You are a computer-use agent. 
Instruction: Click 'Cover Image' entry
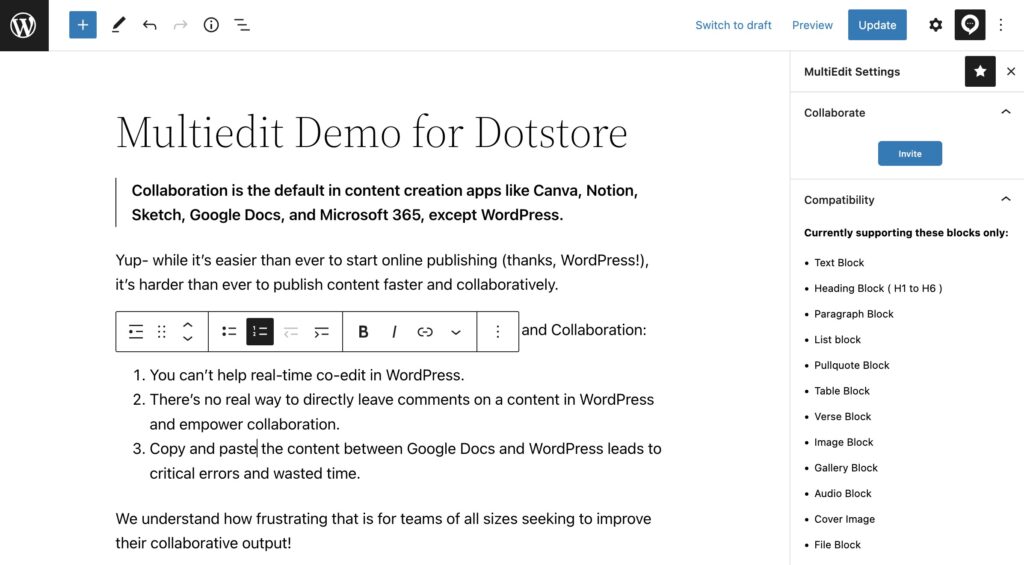pos(844,519)
